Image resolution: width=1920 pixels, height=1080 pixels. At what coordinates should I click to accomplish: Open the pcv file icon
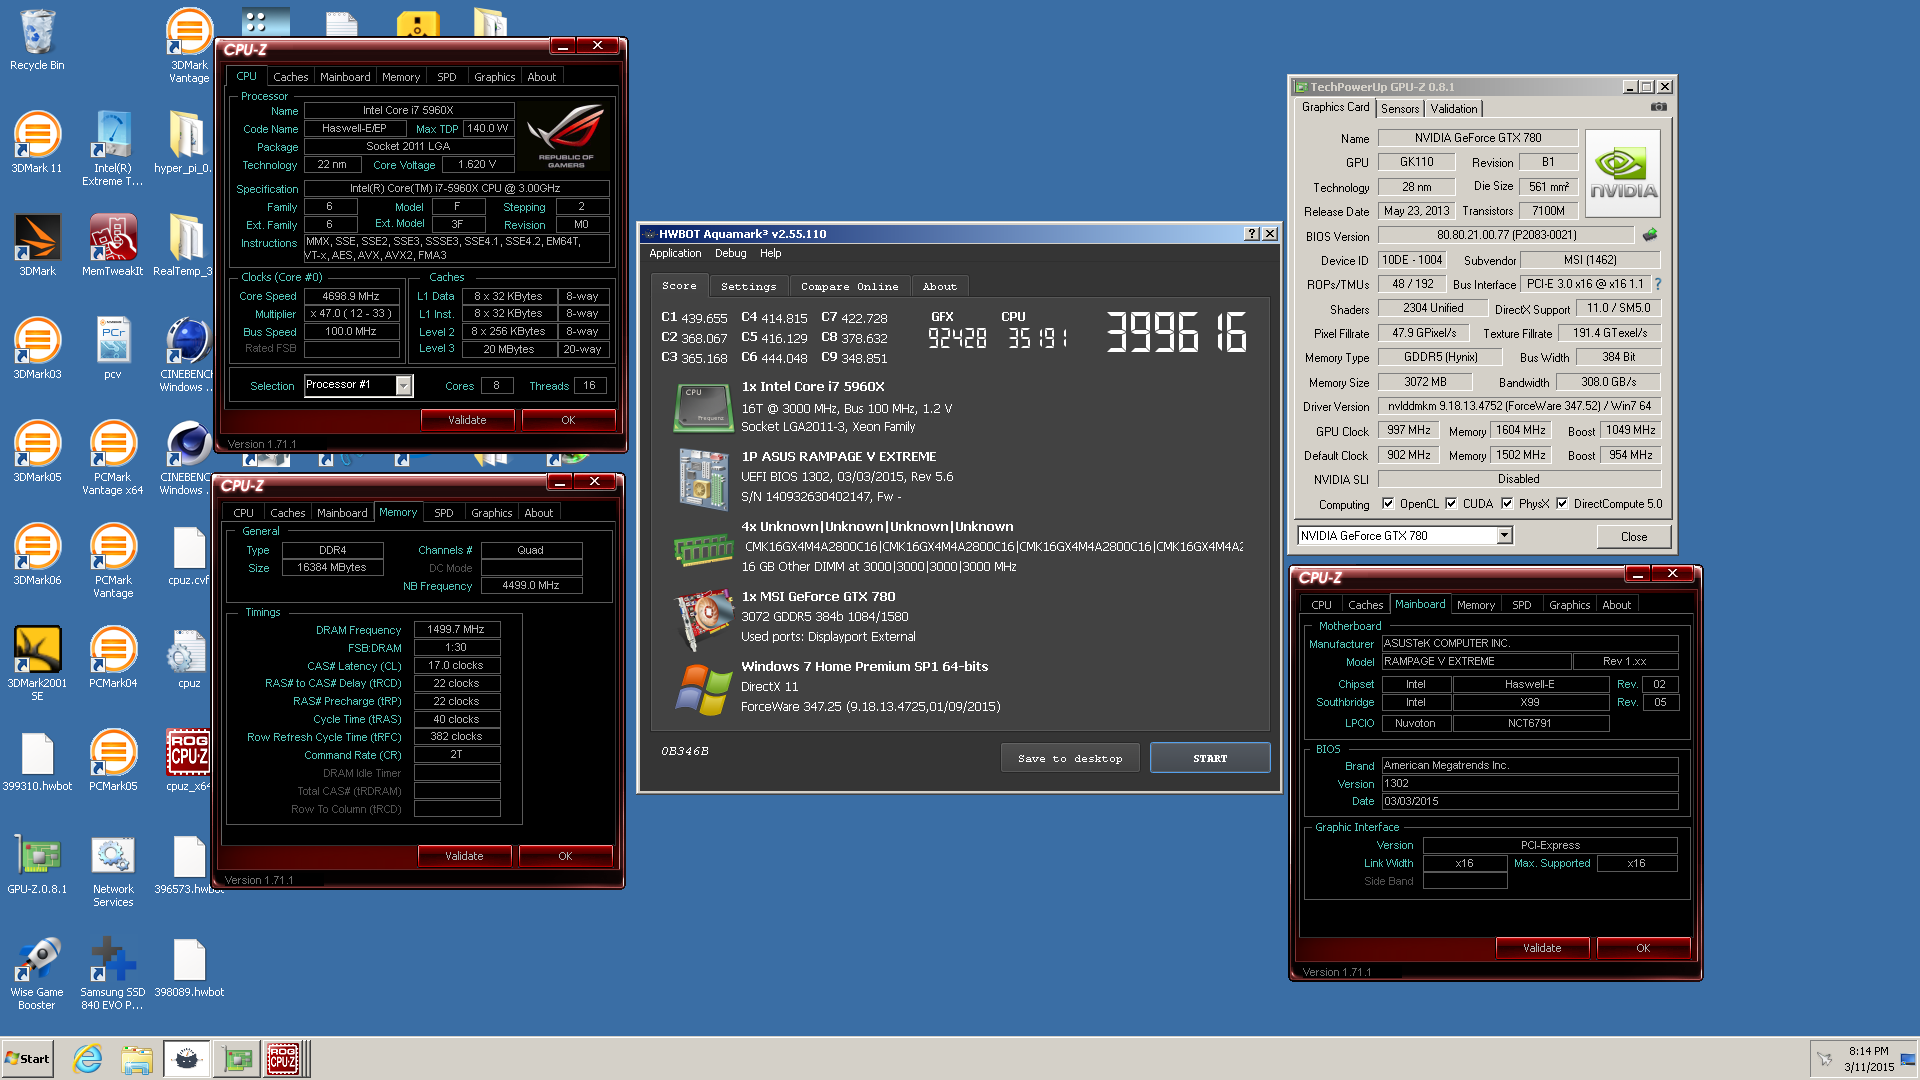click(x=113, y=349)
